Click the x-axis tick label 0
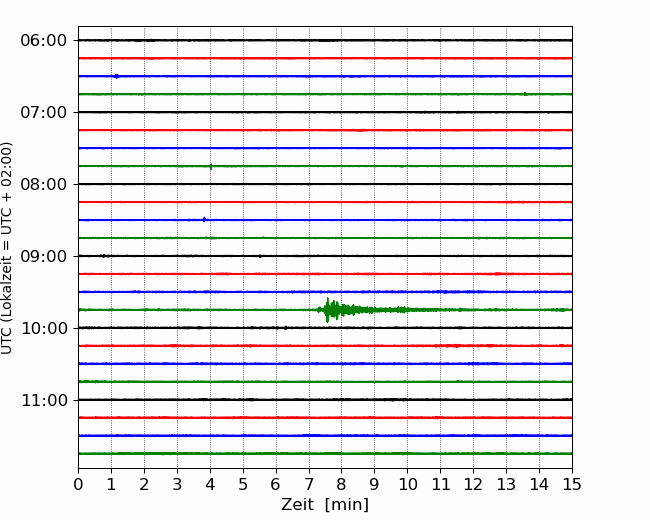This screenshot has width=650, height=520. tap(78, 484)
